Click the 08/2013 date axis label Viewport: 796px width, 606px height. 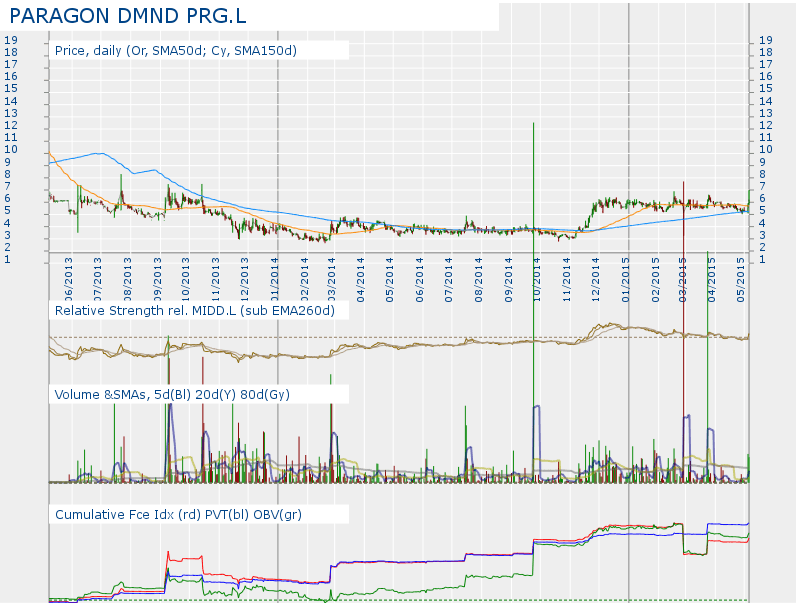click(x=127, y=280)
